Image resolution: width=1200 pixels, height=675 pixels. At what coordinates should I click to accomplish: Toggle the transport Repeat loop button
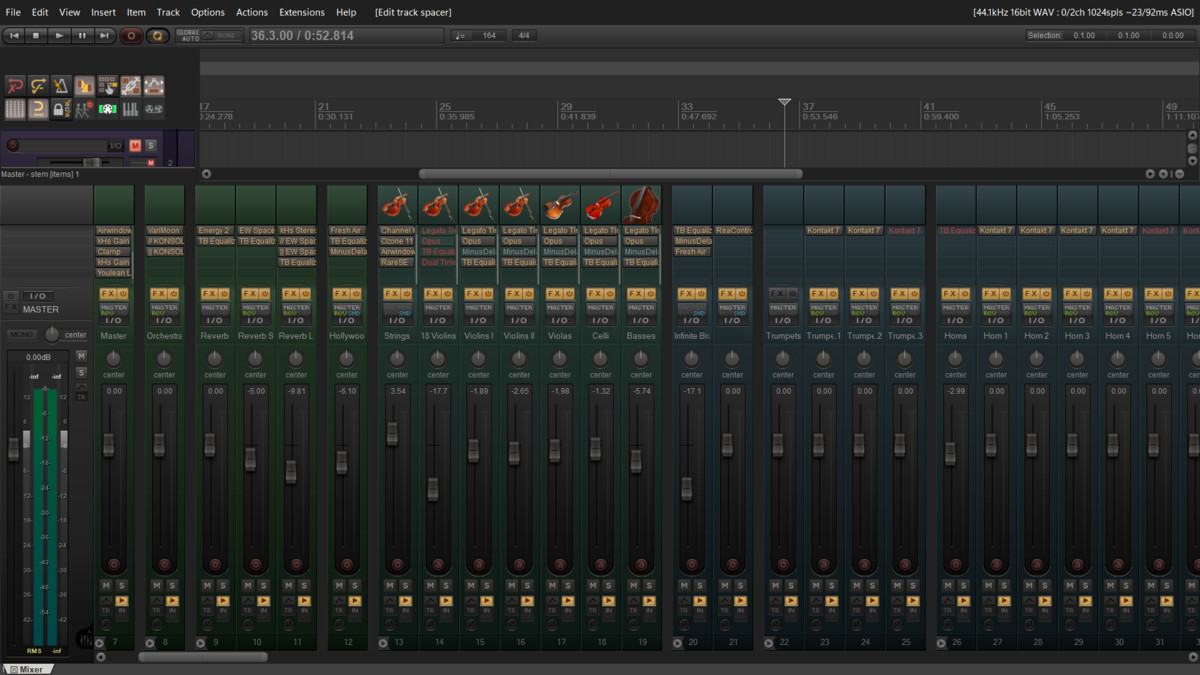pos(157,35)
